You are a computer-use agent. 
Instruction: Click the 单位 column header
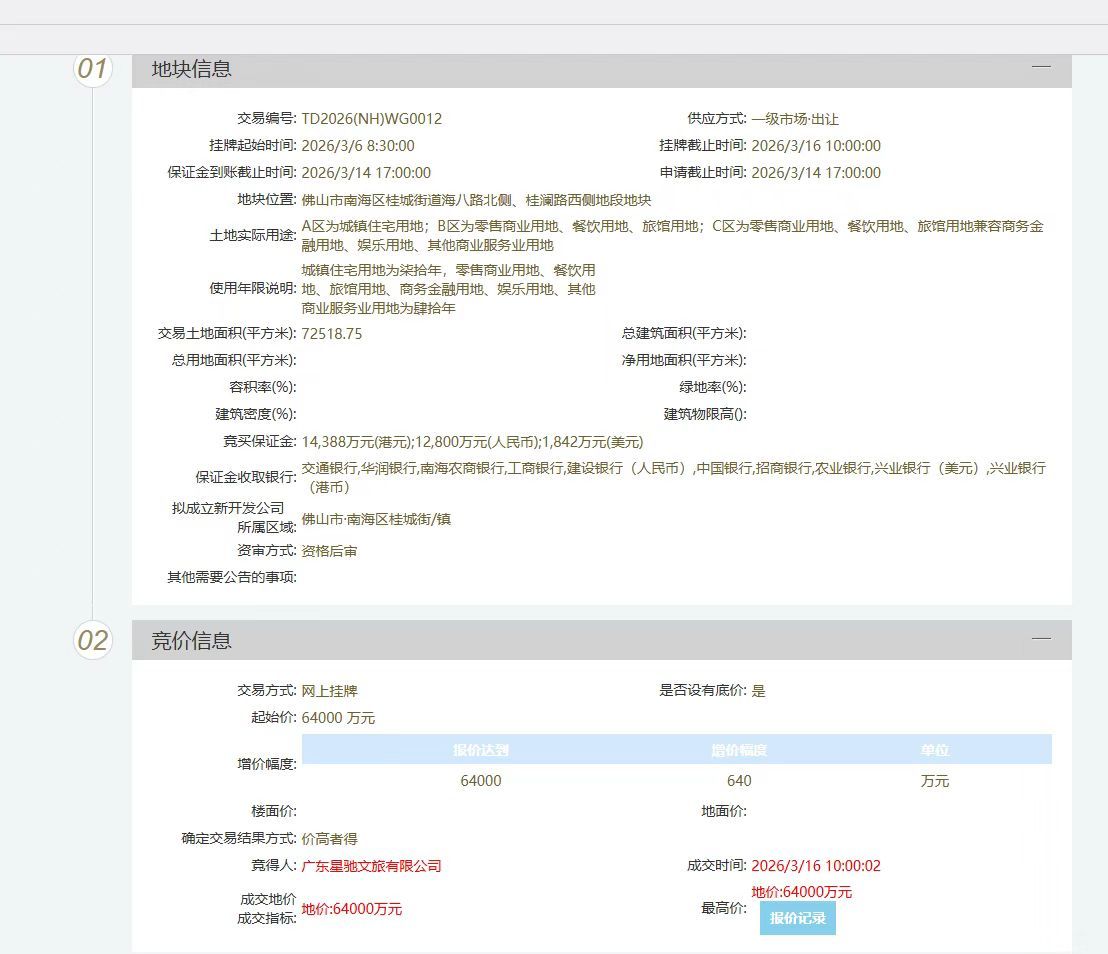tap(934, 750)
